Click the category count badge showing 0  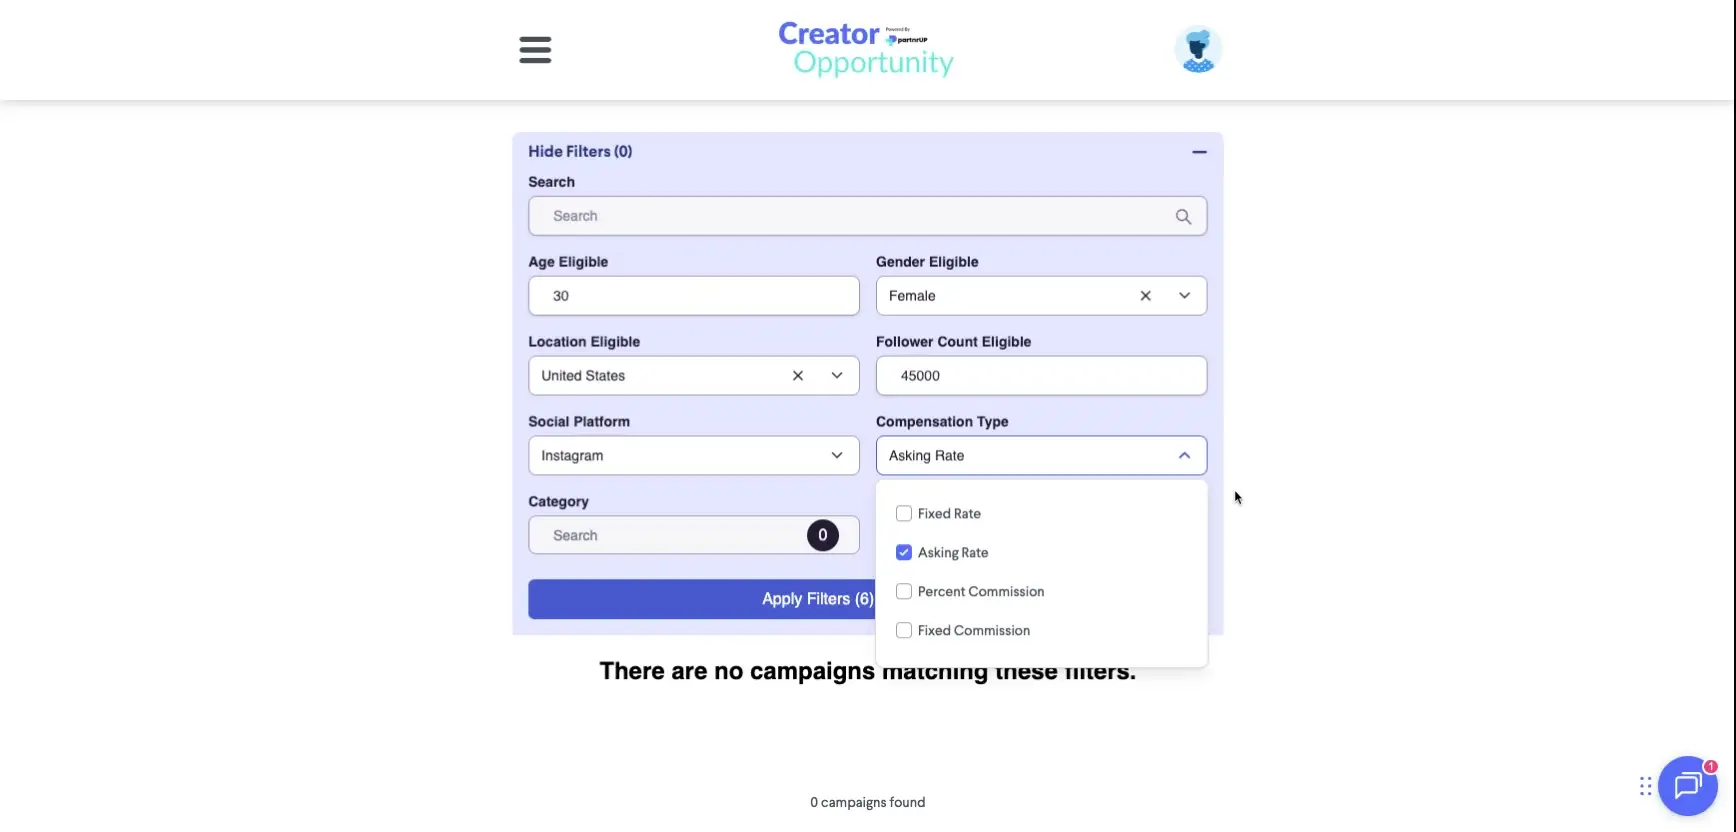822,535
